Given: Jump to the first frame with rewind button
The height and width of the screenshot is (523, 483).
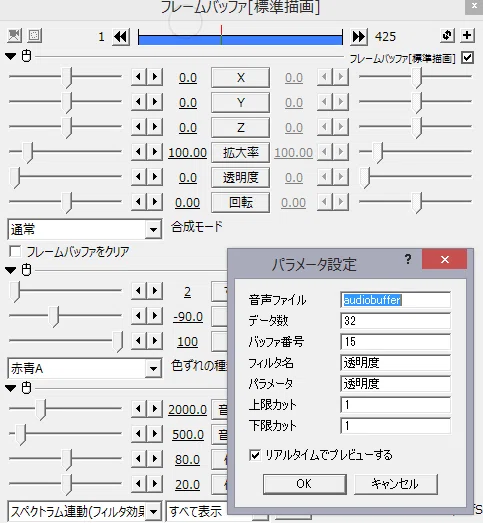Looking at the screenshot, I should (x=121, y=36).
